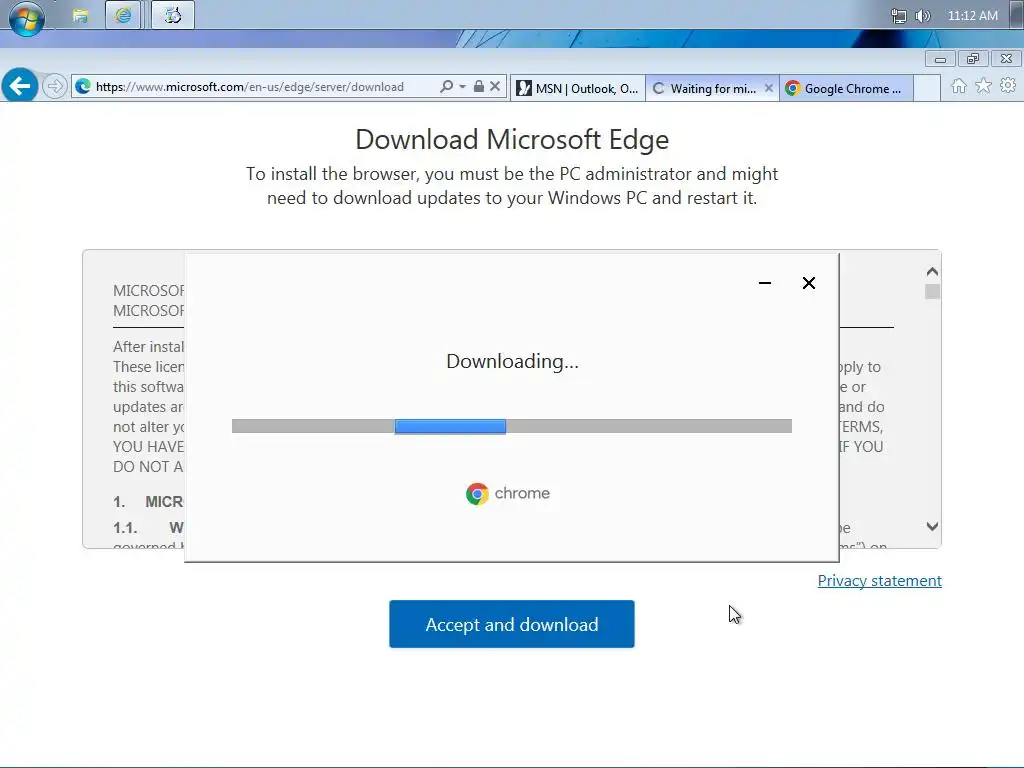The height and width of the screenshot is (768, 1024).
Task: Focus the microsoft.com address bar URL
Action: (249, 87)
